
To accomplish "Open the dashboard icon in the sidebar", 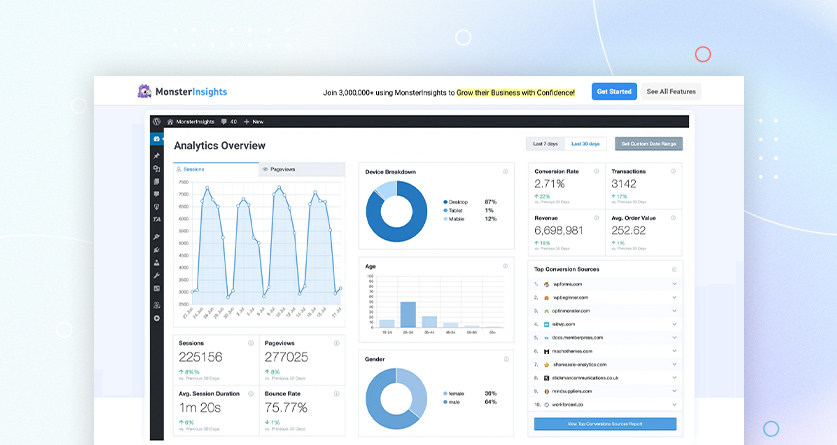I will pos(156,139).
